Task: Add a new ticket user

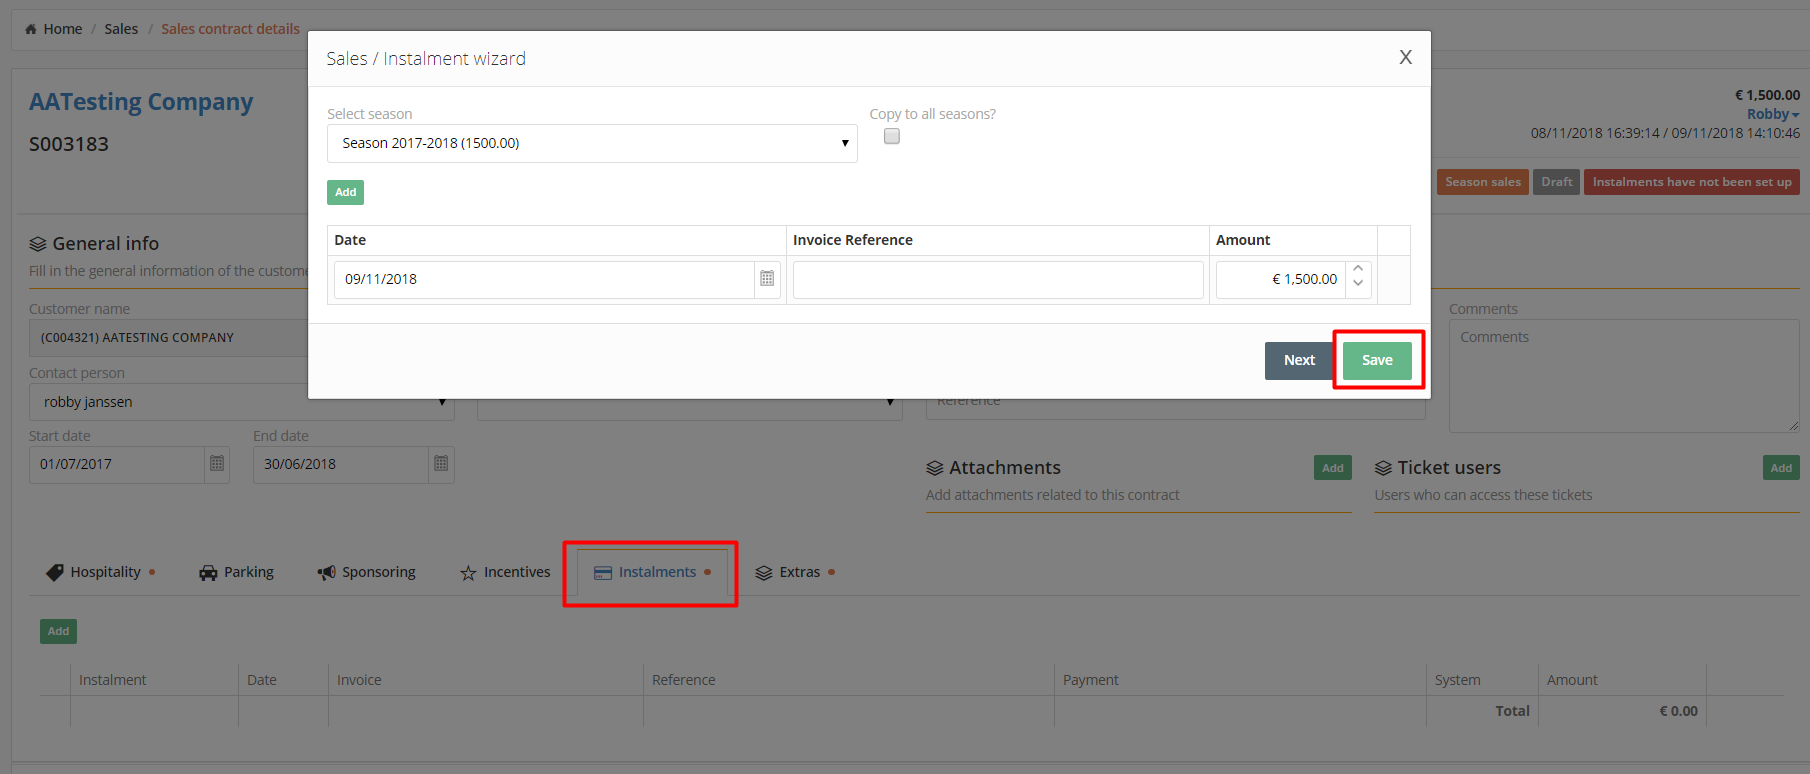Action: point(1781,468)
